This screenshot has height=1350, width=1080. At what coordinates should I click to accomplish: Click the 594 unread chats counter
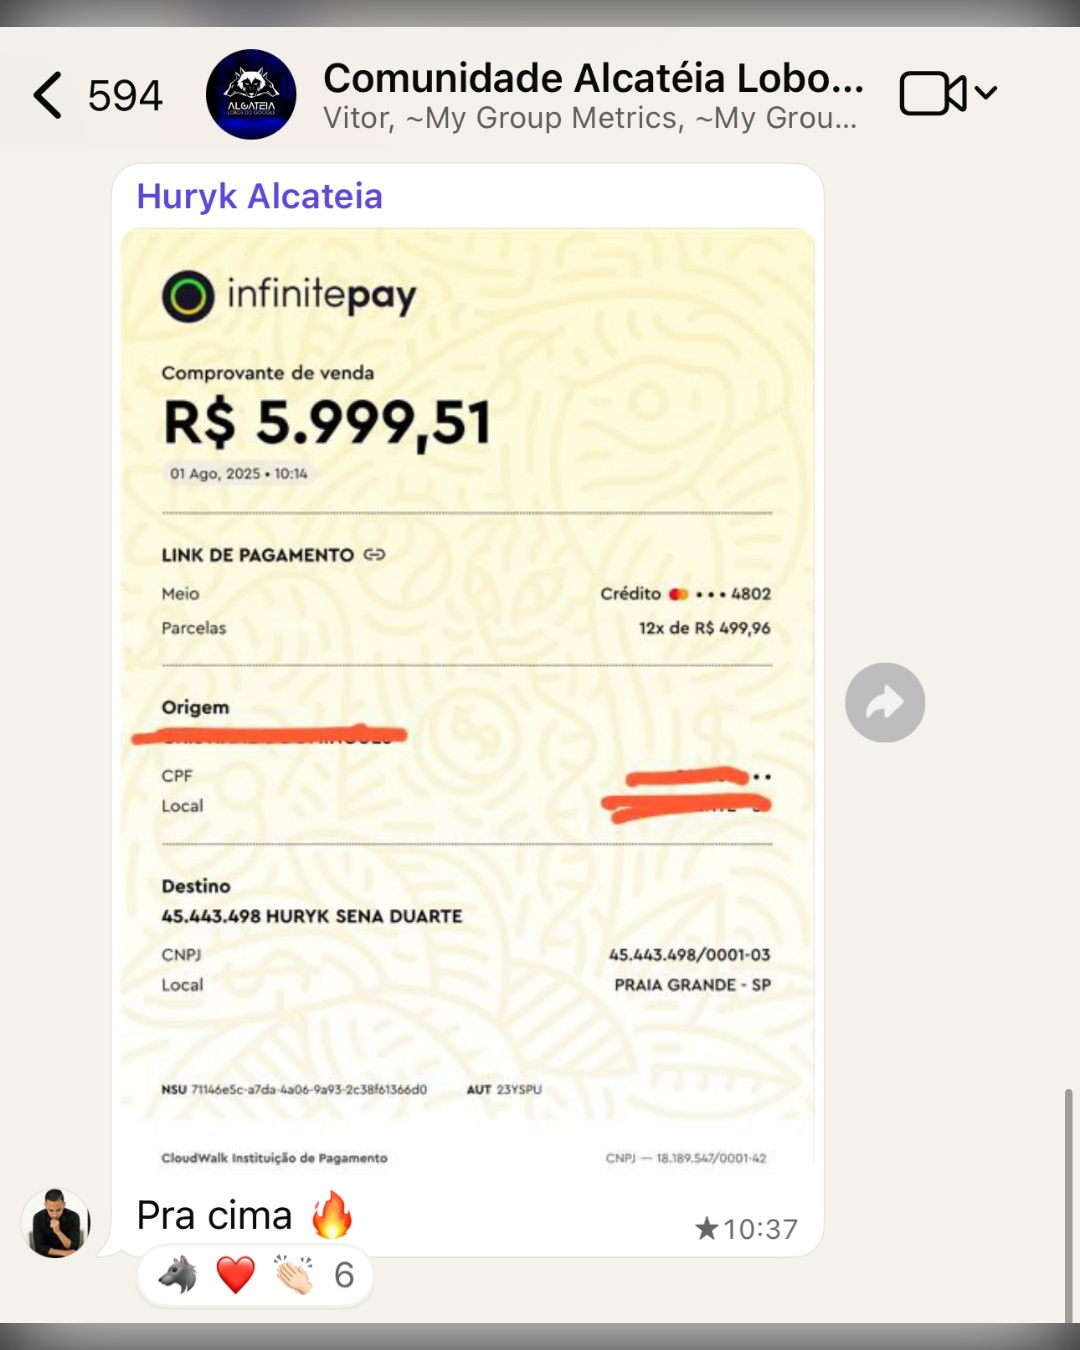(x=125, y=96)
